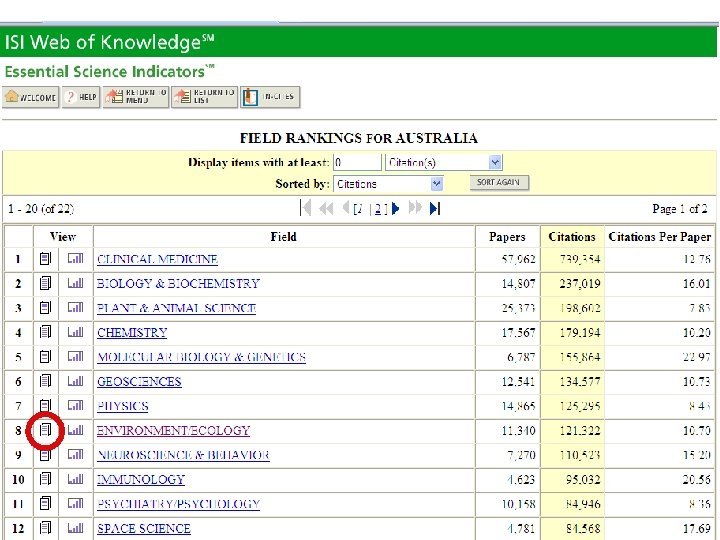Click Return to List button
The height and width of the screenshot is (540, 720).
(204, 97)
